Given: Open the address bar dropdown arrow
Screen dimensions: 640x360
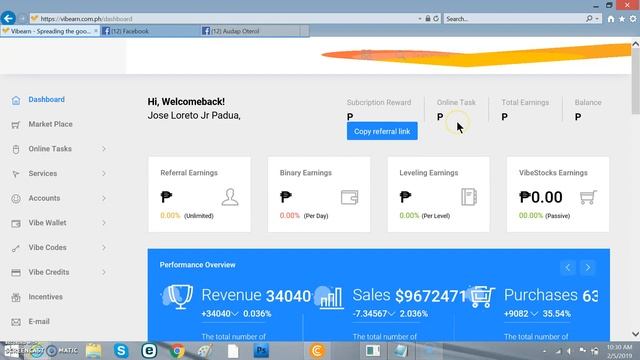Looking at the screenshot, I should [x=420, y=19].
